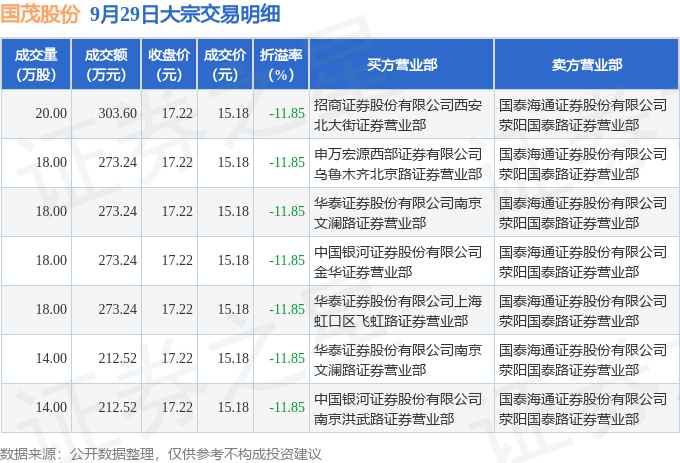Select the 收盘价(元) column header

click(169, 65)
